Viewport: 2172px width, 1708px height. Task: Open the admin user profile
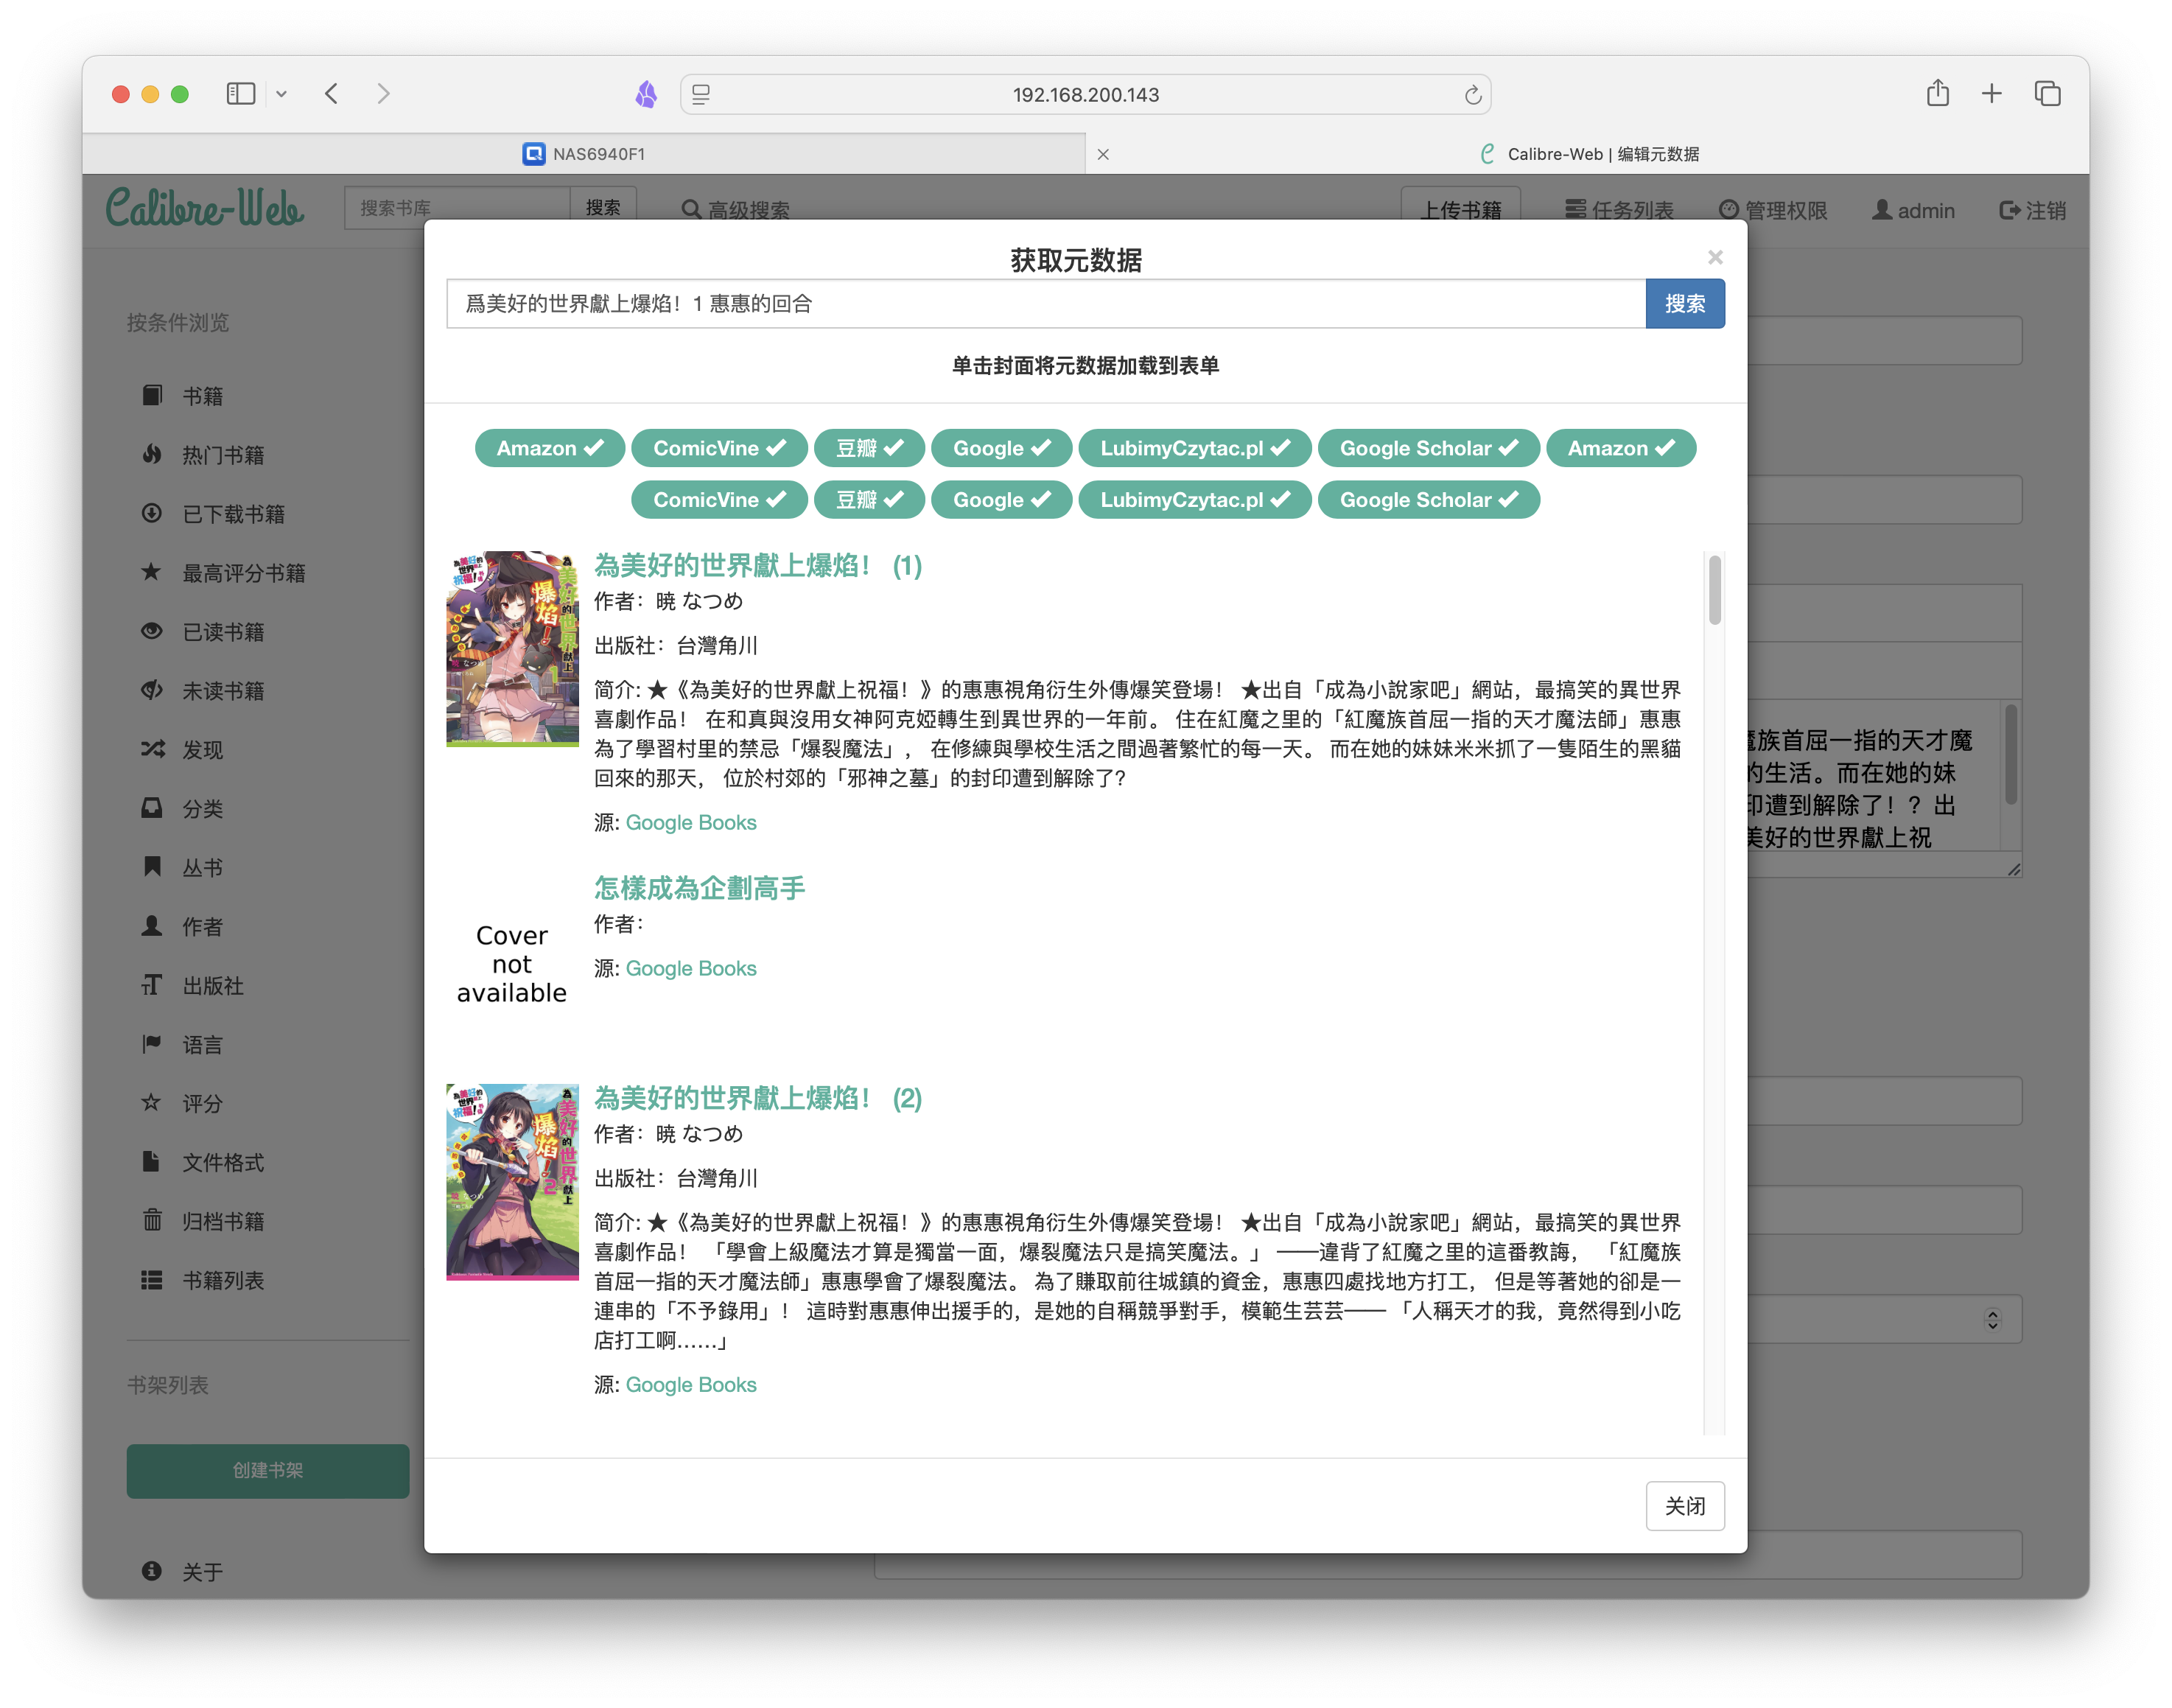[1913, 210]
